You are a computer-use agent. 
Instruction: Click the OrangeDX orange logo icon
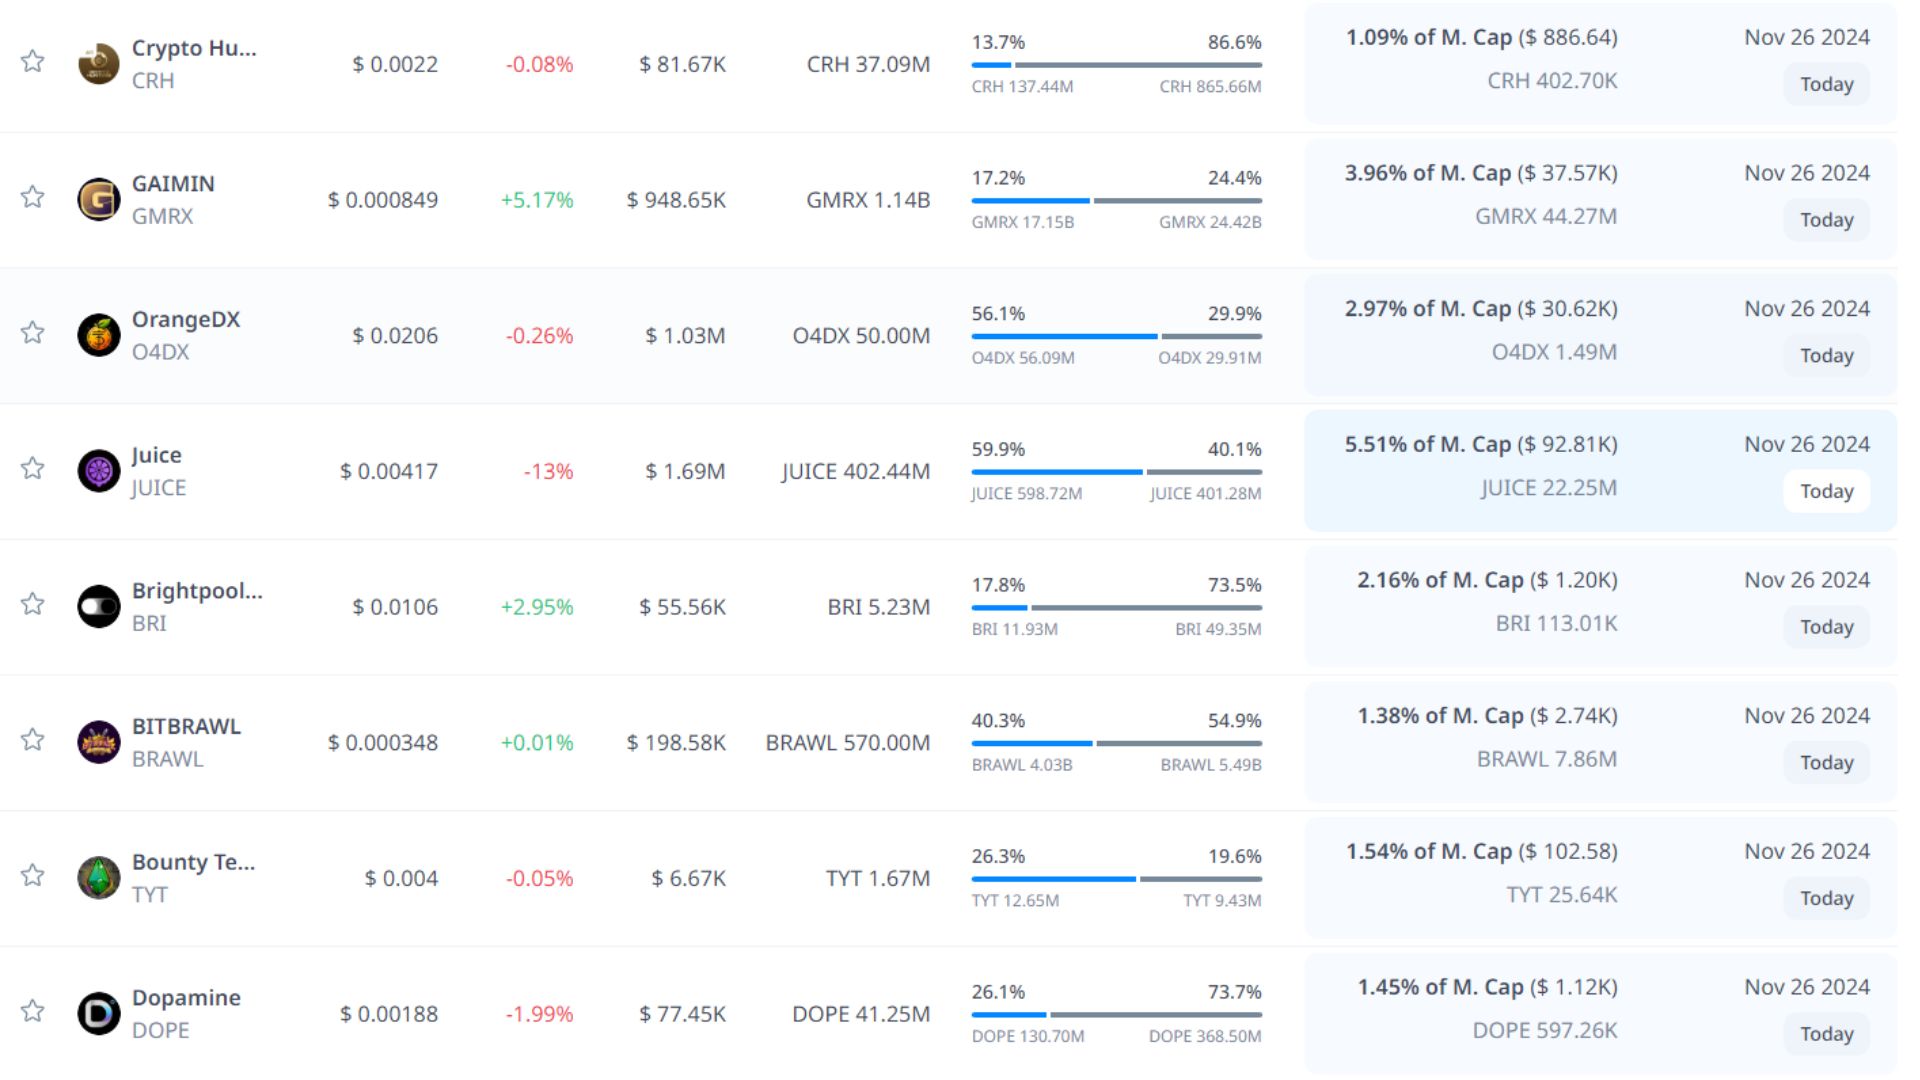click(x=99, y=335)
